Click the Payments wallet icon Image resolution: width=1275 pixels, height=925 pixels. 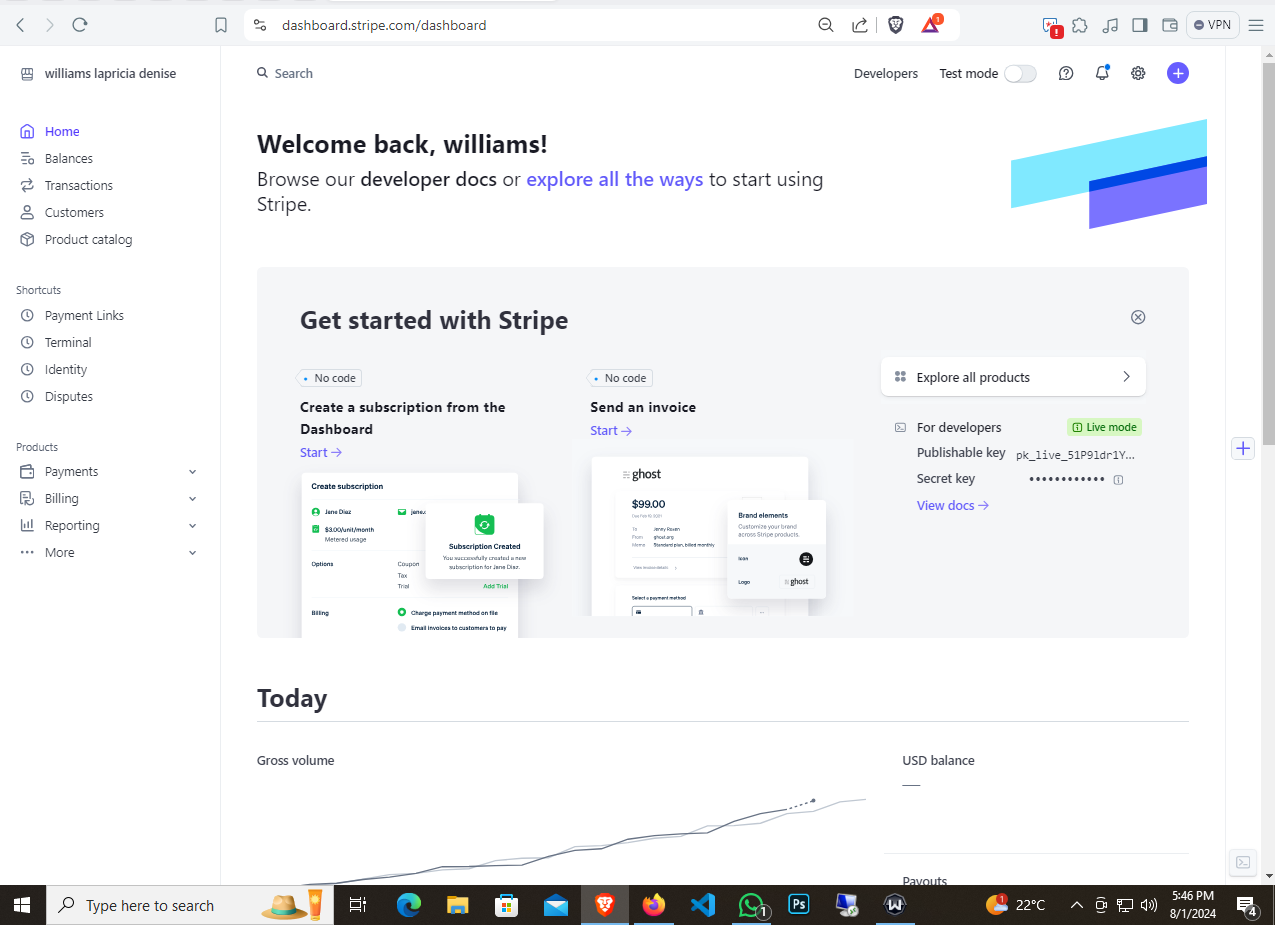point(27,471)
